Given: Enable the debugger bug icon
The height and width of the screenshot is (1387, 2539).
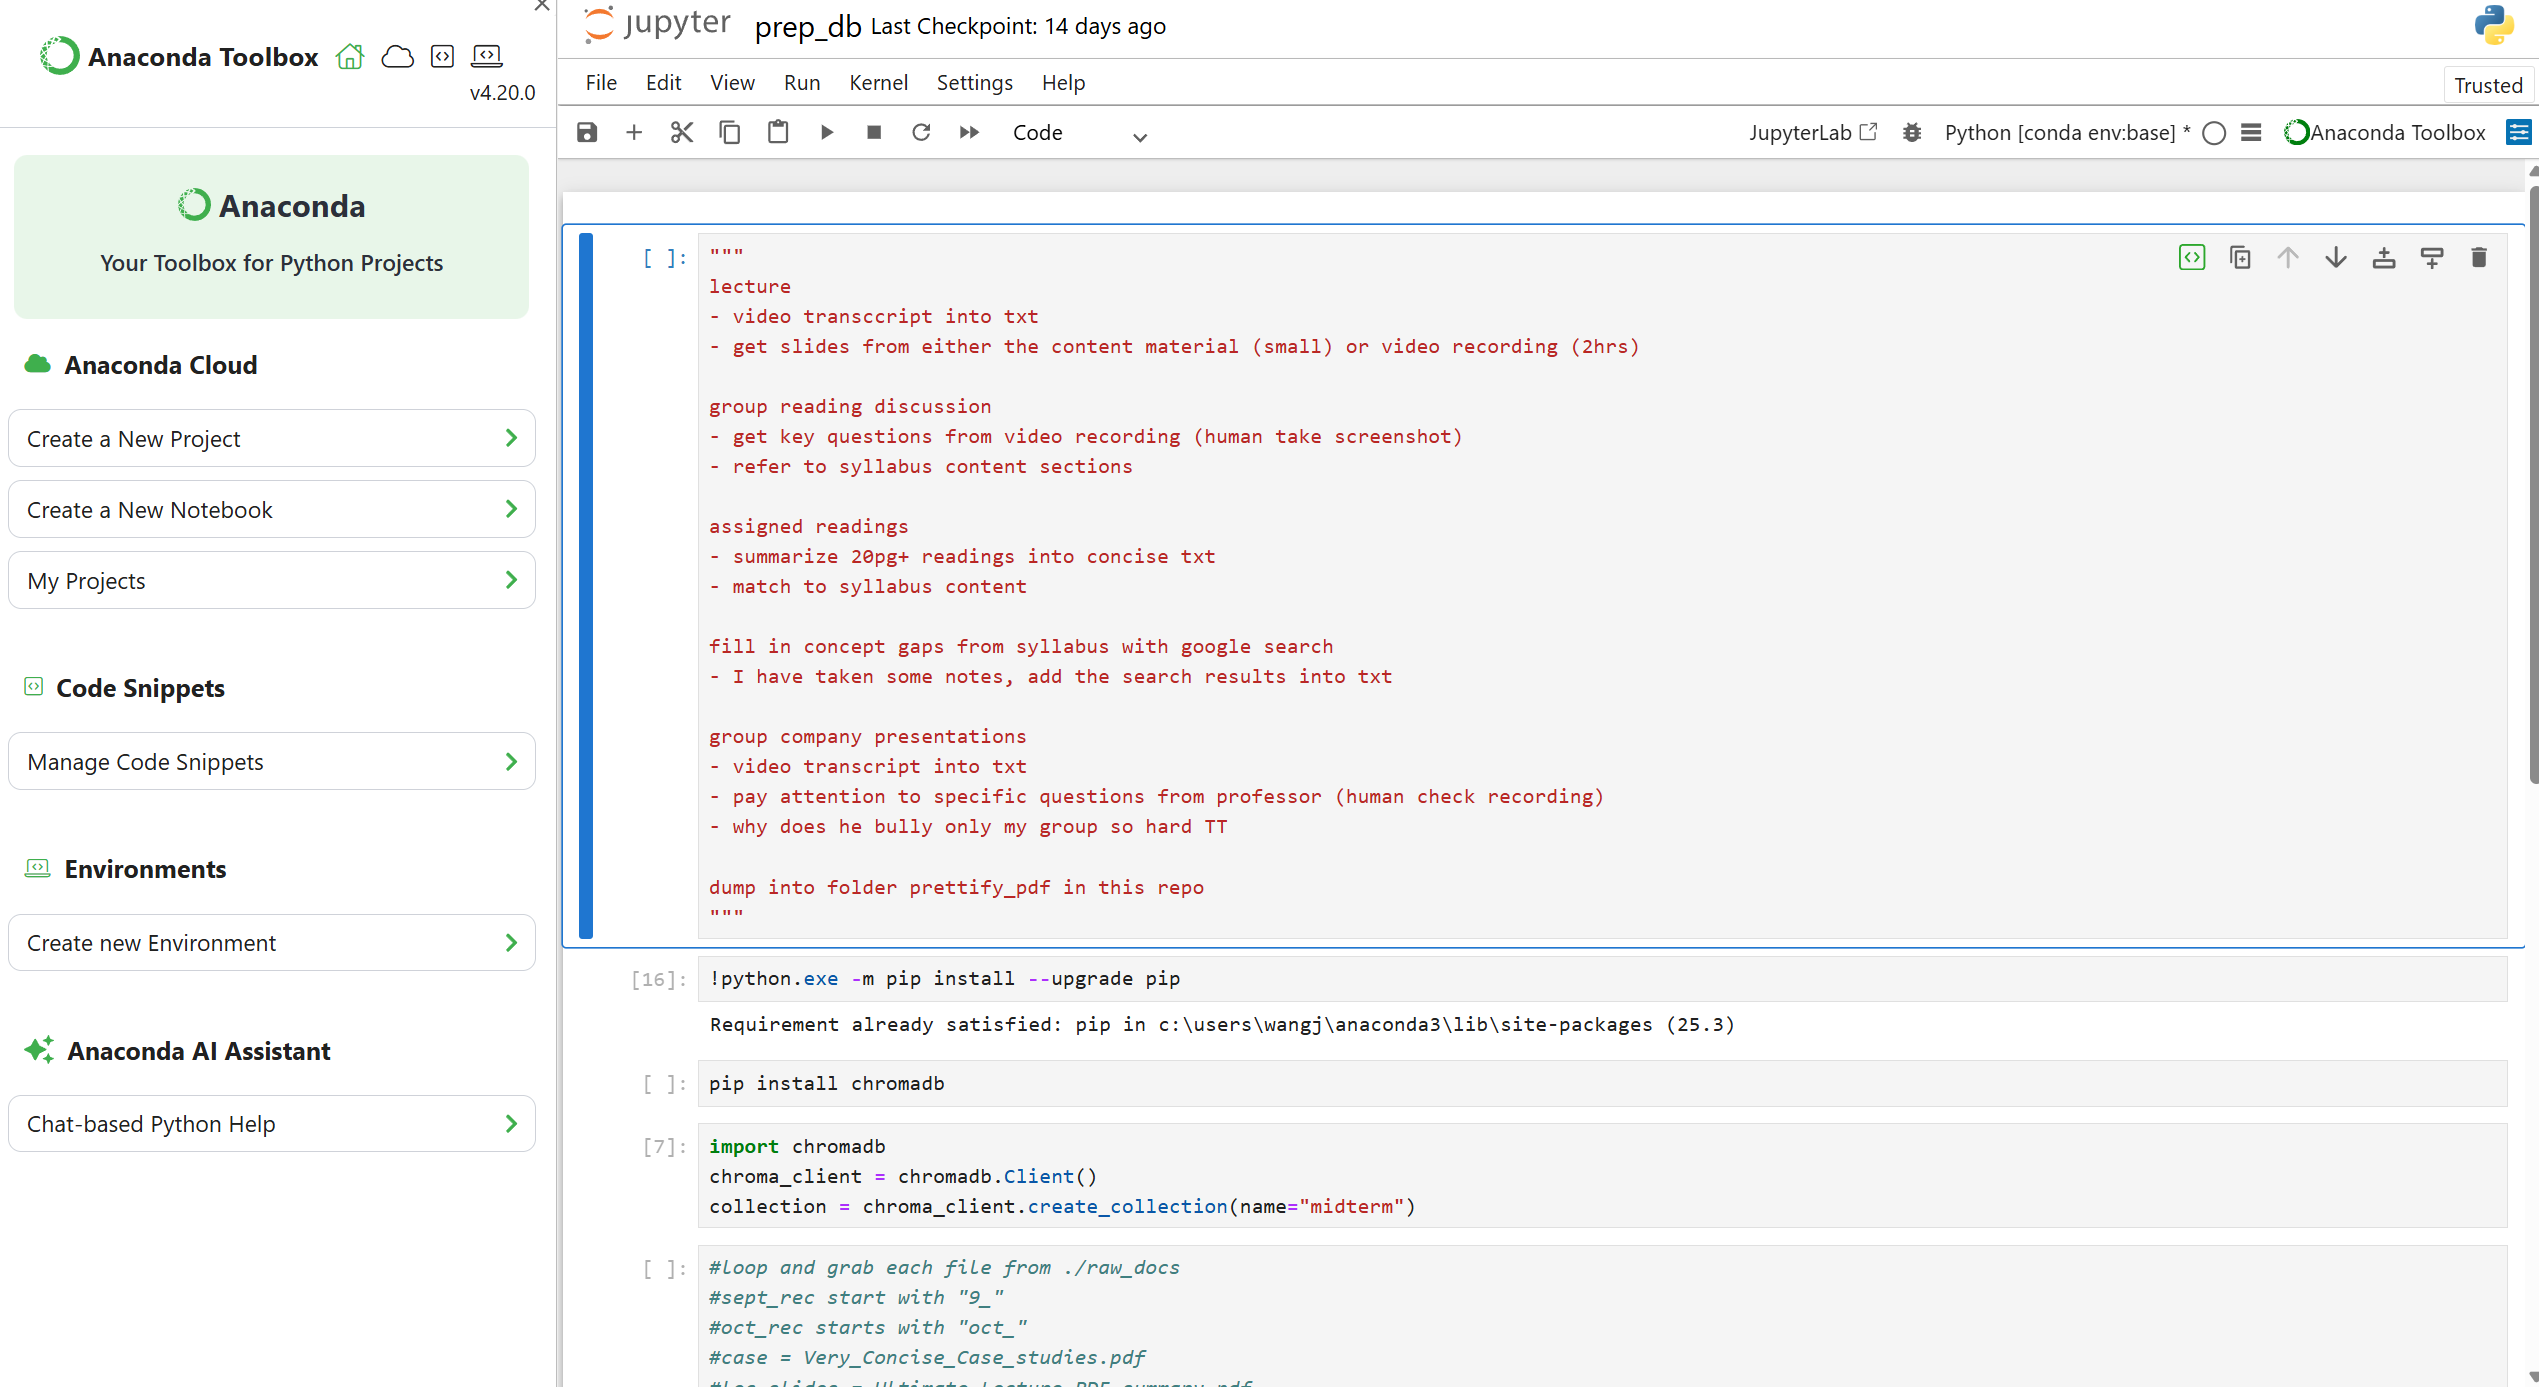Looking at the screenshot, I should tap(1912, 132).
